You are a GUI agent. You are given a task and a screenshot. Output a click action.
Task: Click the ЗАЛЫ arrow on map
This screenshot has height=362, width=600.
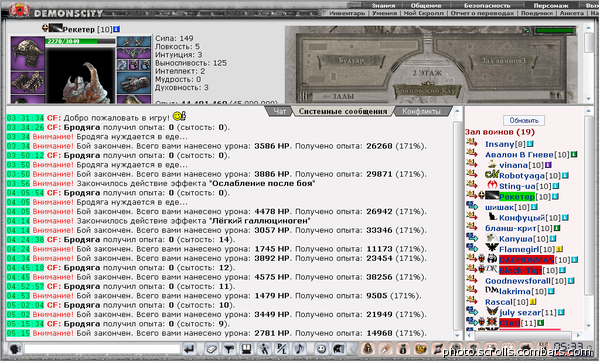[338, 96]
